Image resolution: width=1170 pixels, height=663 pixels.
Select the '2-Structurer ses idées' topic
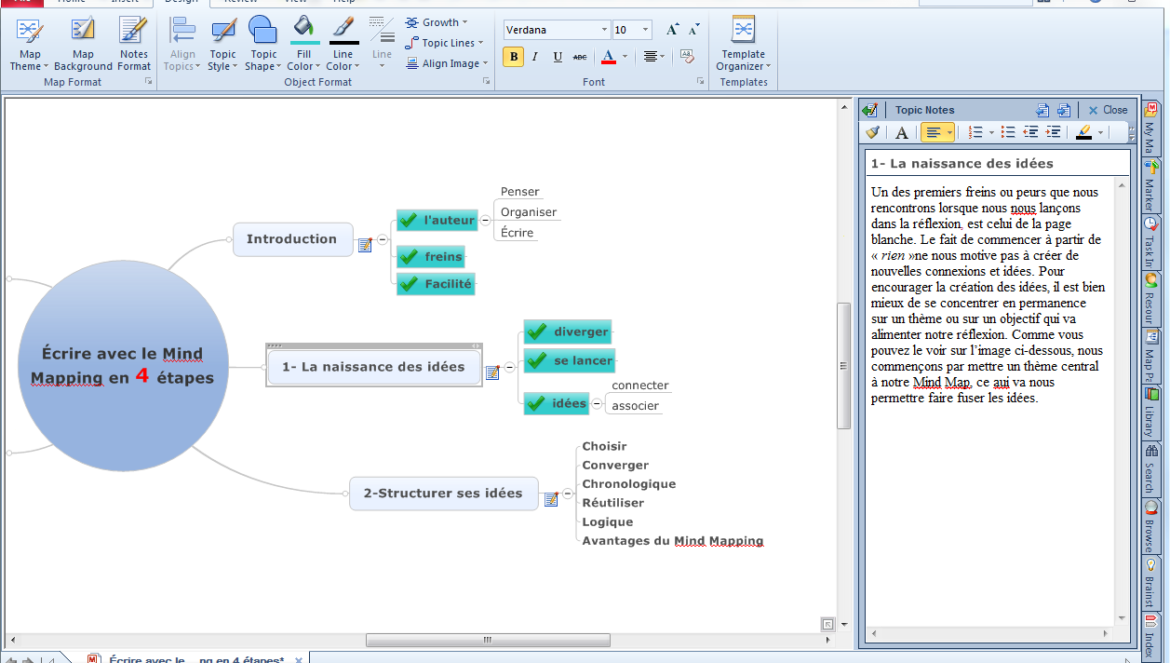(x=442, y=493)
